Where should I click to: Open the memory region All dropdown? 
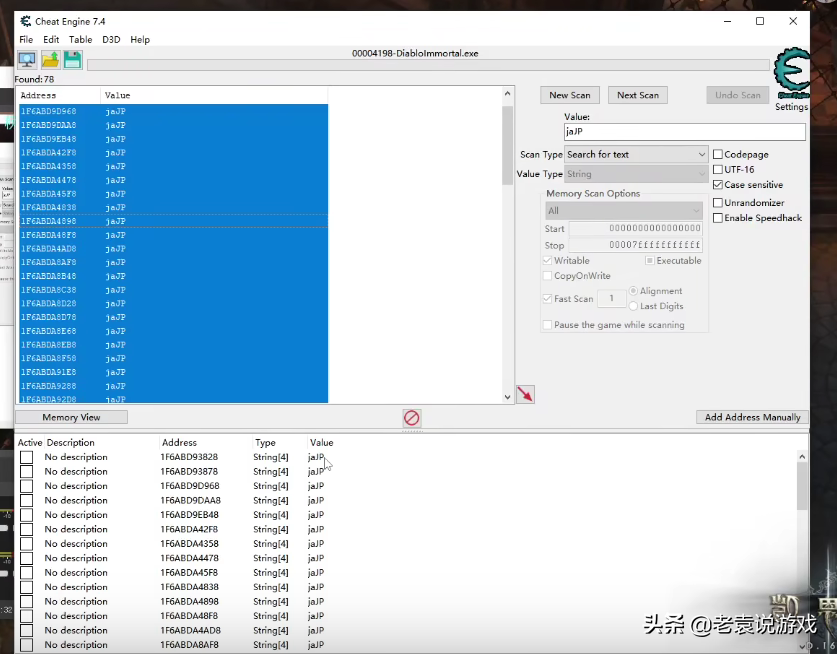[x=624, y=211]
